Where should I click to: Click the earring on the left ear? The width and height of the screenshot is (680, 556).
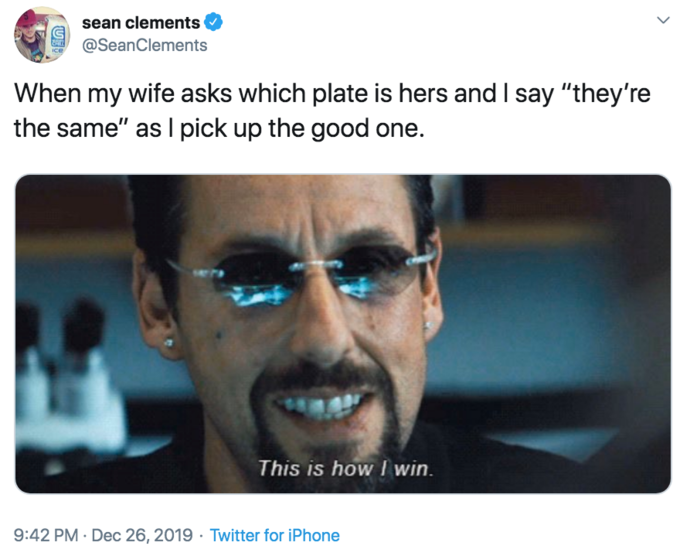[x=168, y=343]
